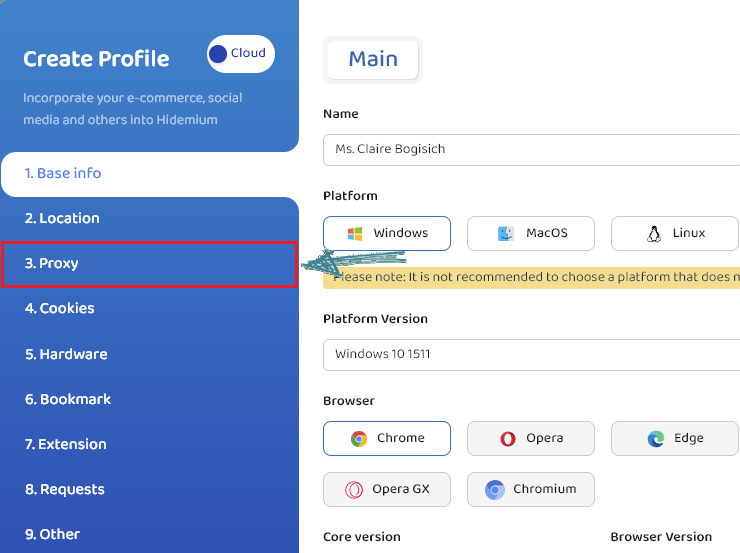
Task: Toggle the Cloud switch
Action: tap(240, 54)
